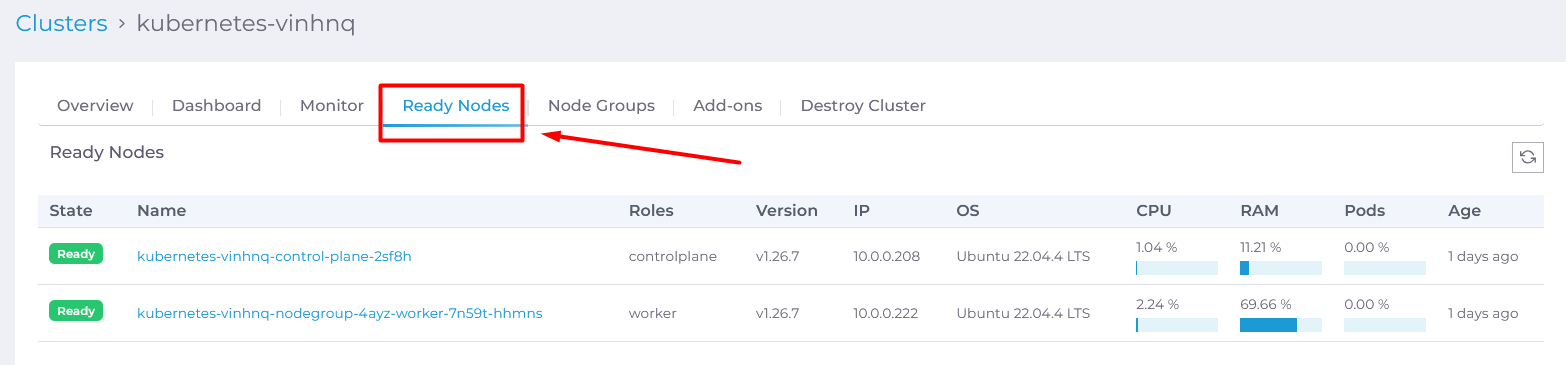The image size is (1566, 365).
Task: Go back to Clusters breadcrumb
Action: click(x=62, y=23)
